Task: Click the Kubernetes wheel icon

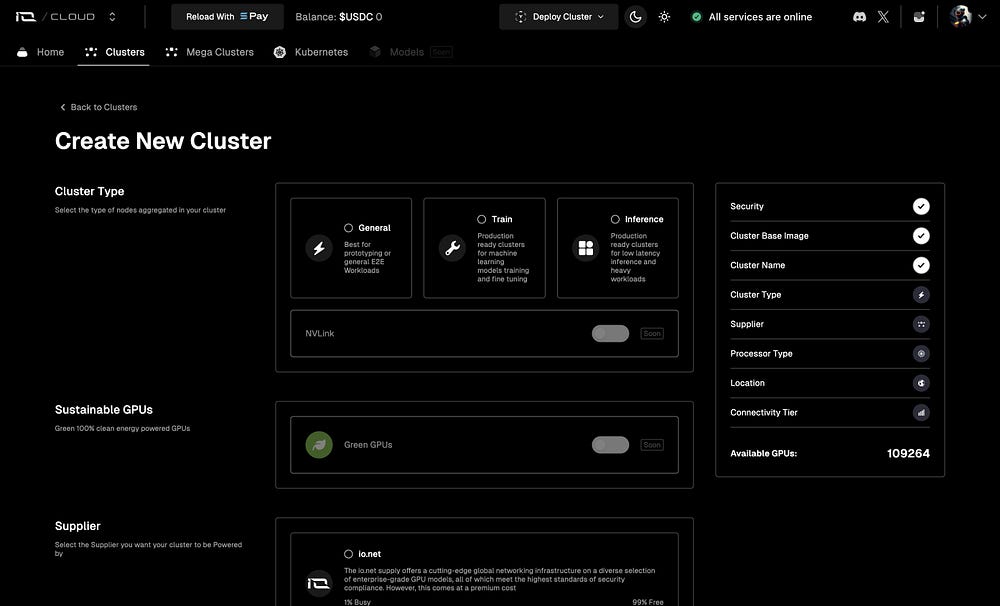Action: click(x=279, y=52)
